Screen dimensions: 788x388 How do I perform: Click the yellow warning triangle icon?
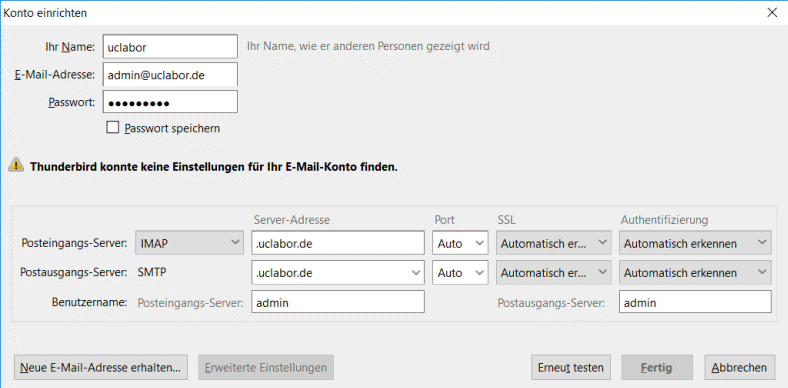coord(16,165)
